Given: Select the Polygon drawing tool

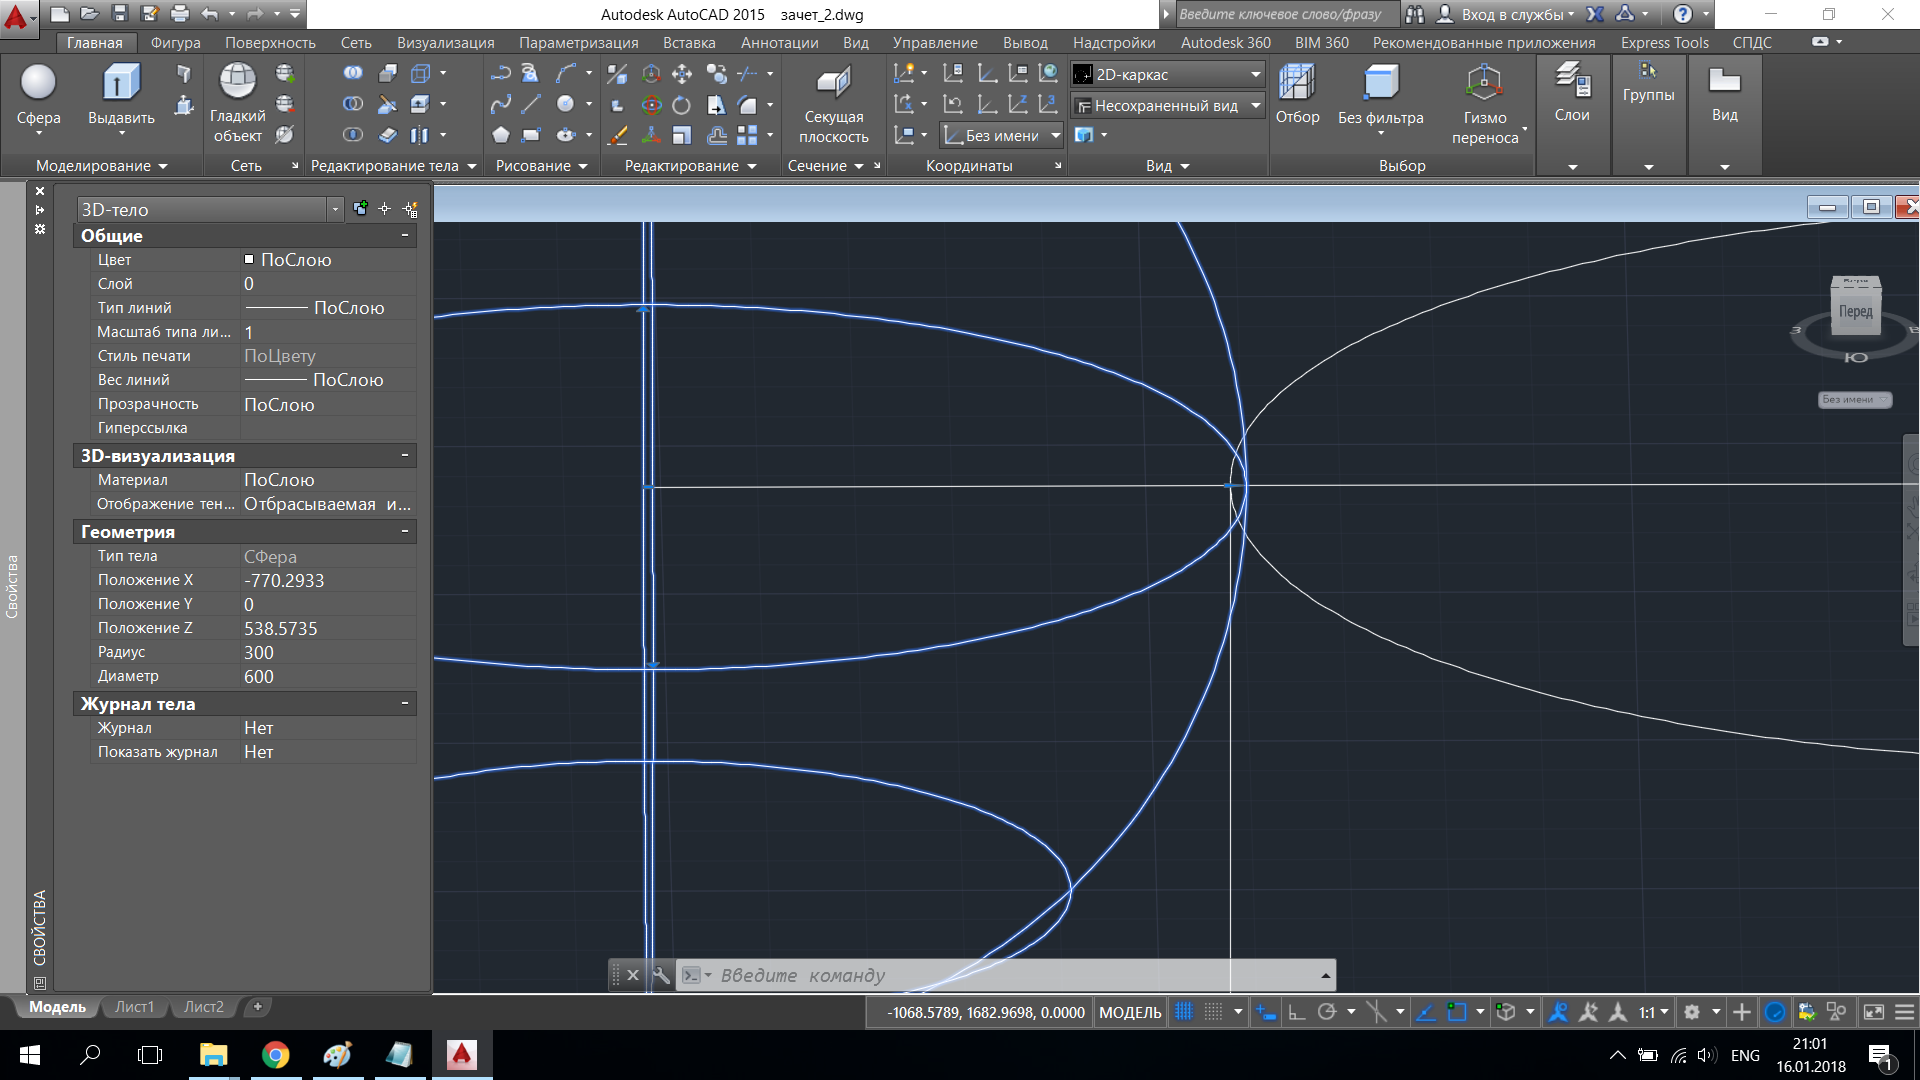Looking at the screenshot, I should coord(500,135).
